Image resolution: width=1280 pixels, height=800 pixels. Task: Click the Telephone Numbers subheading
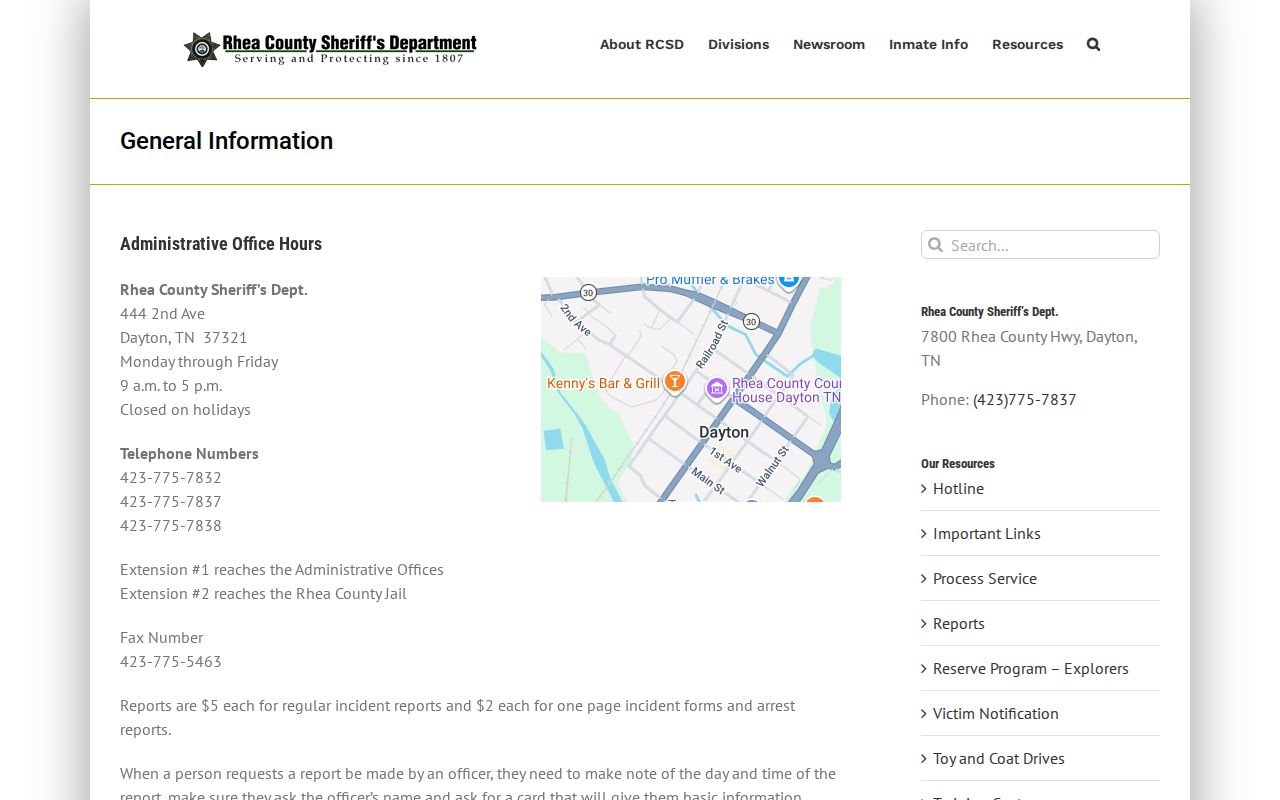[189, 453]
